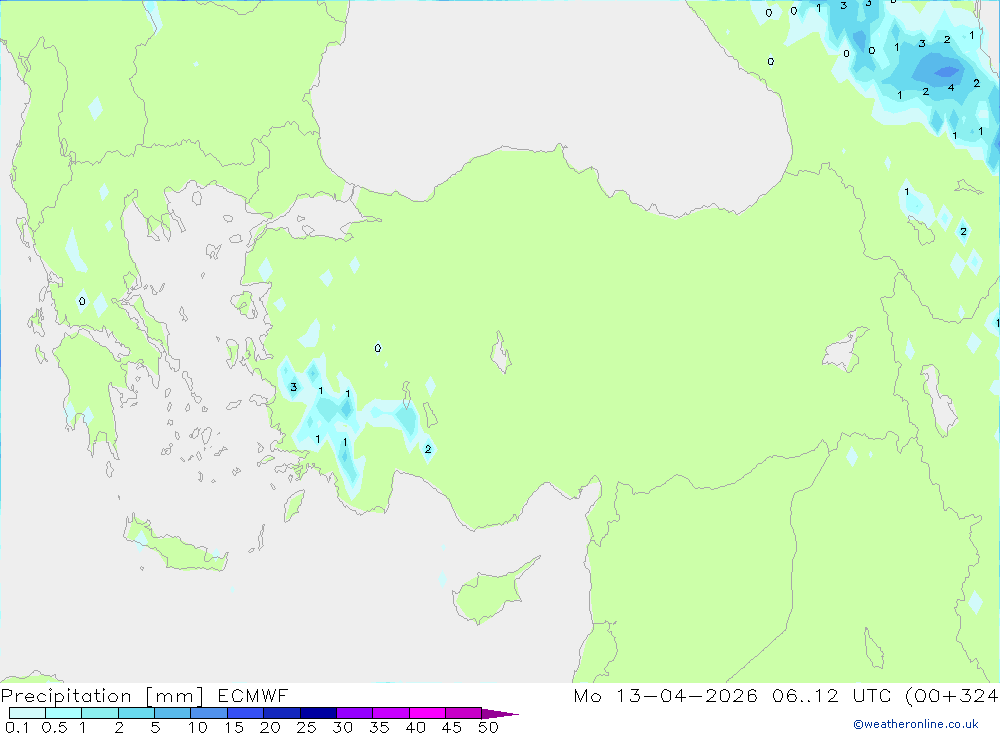Click the weatheronline.co.uk copyright link
Image resolution: width=1000 pixels, height=733 pixels.
[x=916, y=724]
